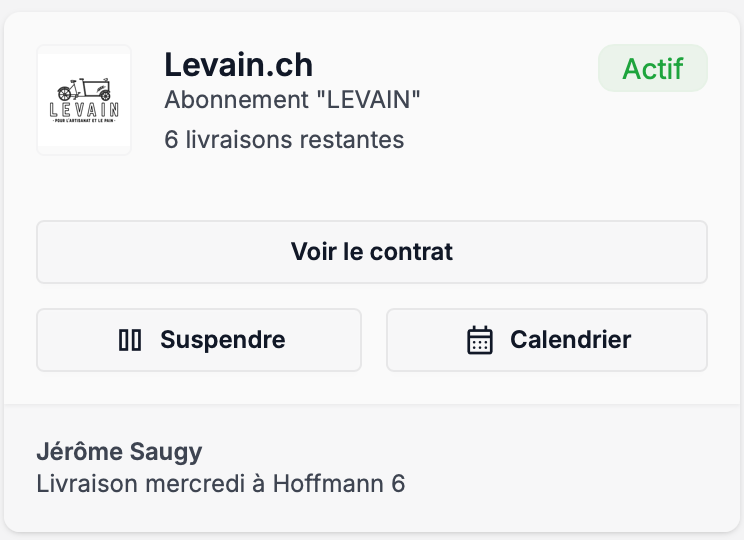Click the calendar icon on Calendrier
This screenshot has height=540, width=744.
tap(480, 340)
